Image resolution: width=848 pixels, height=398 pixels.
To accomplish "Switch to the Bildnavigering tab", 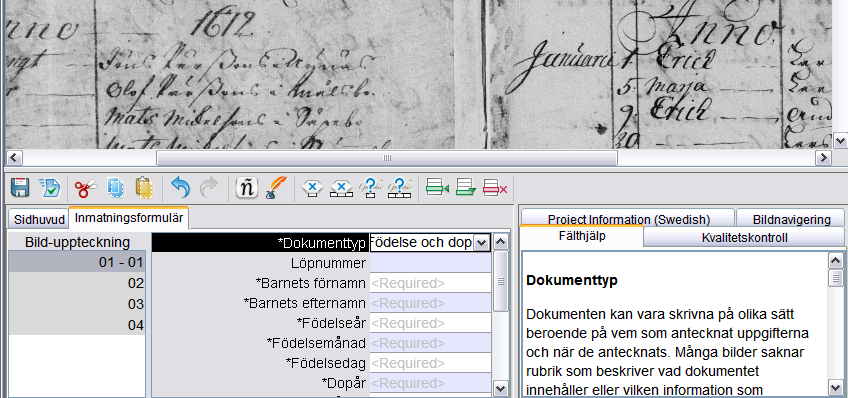I will point(791,219).
